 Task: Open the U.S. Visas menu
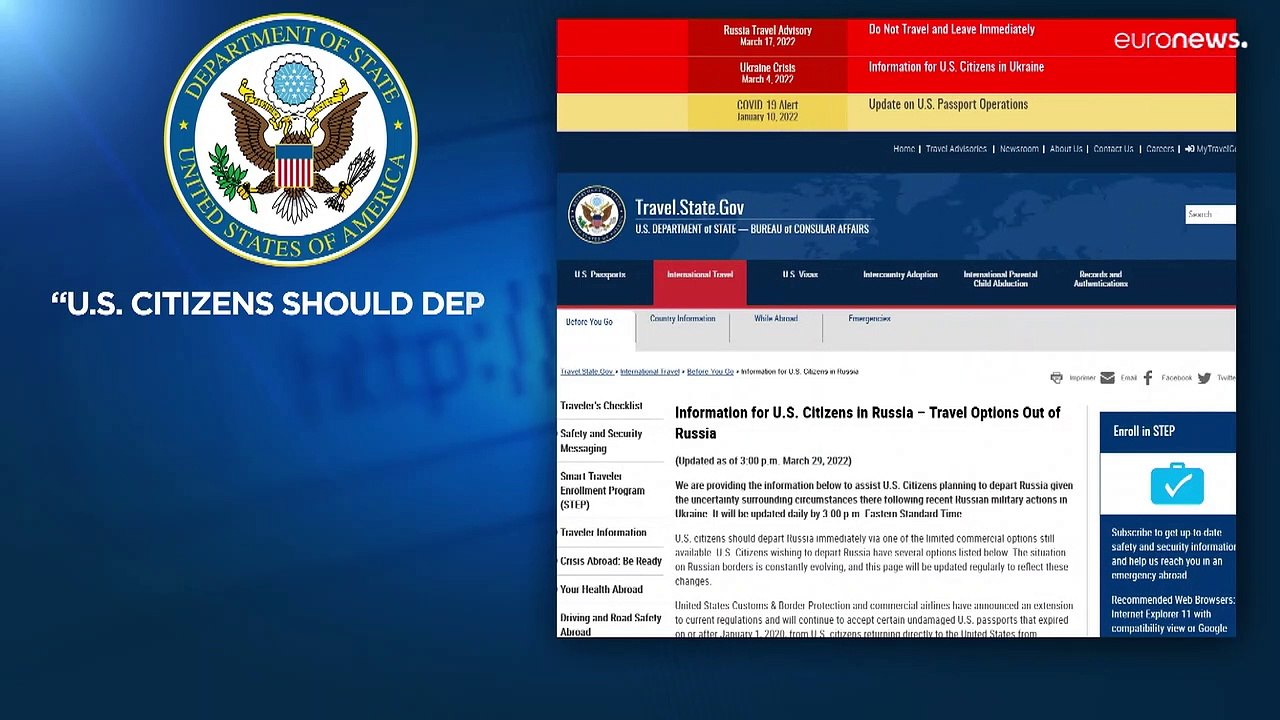[x=800, y=275]
